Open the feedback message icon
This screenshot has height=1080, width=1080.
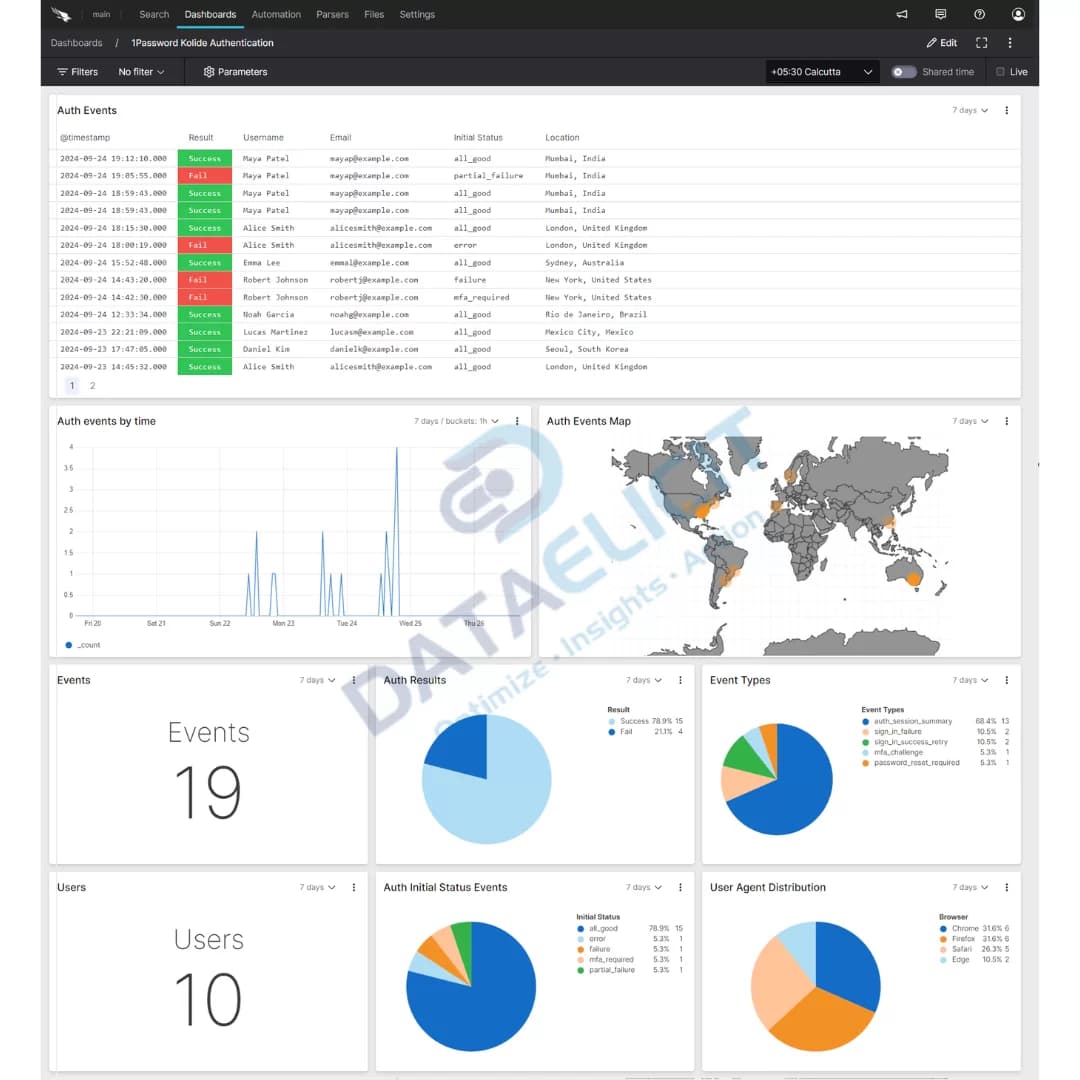click(940, 14)
